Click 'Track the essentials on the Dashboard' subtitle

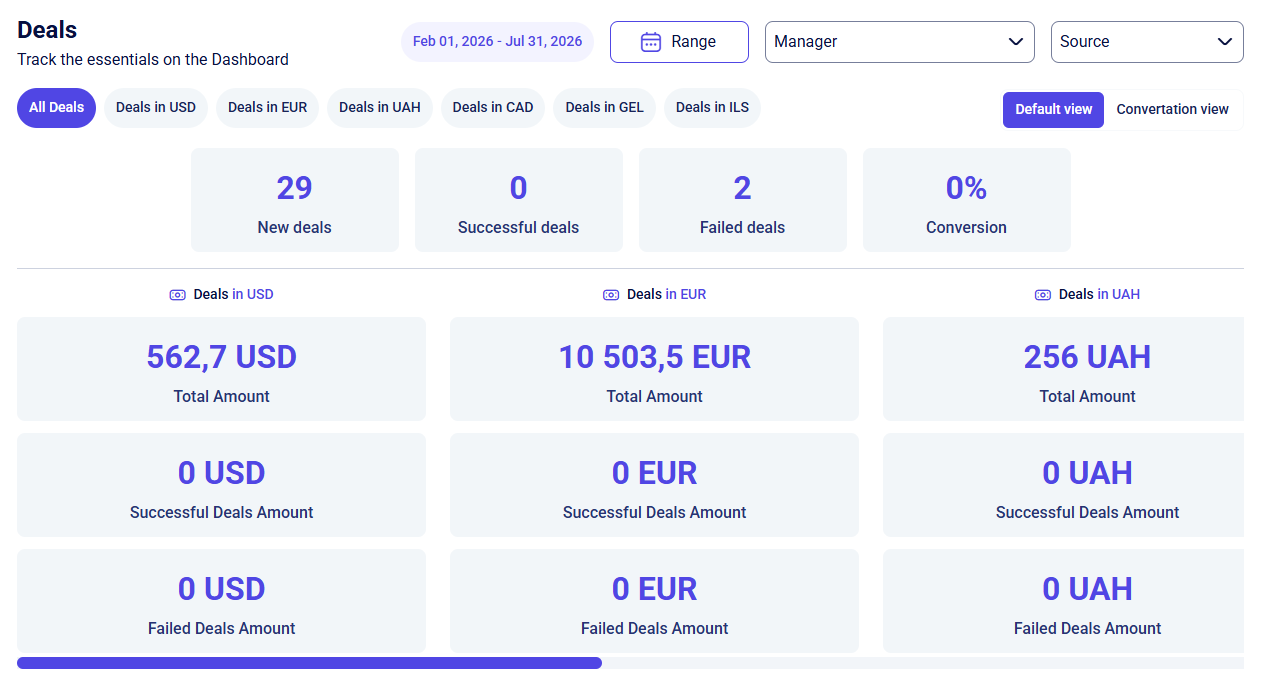[153, 60]
